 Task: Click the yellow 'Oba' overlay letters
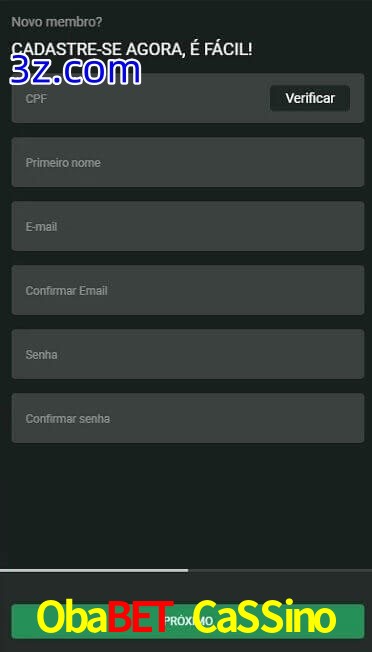[72, 618]
